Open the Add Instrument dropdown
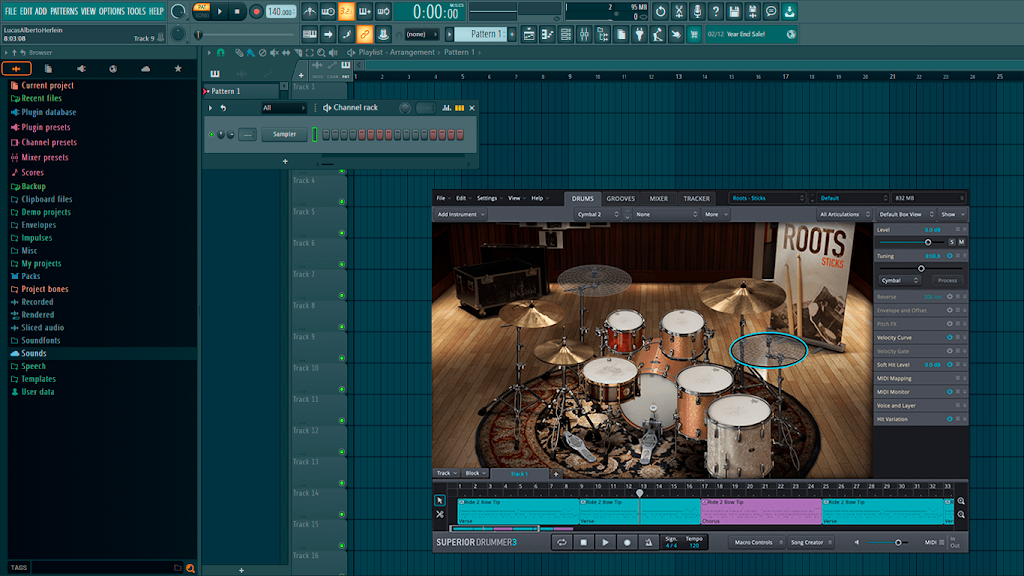1024x576 pixels. [461, 214]
